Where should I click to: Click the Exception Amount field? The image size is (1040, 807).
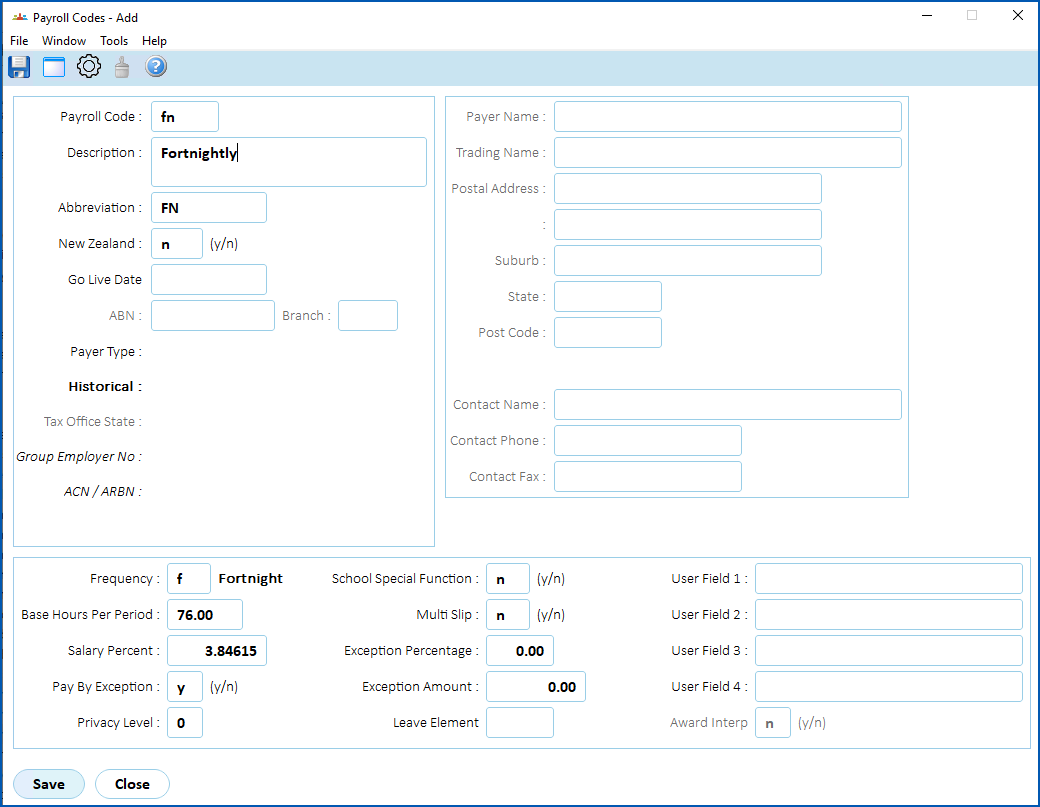pos(536,687)
